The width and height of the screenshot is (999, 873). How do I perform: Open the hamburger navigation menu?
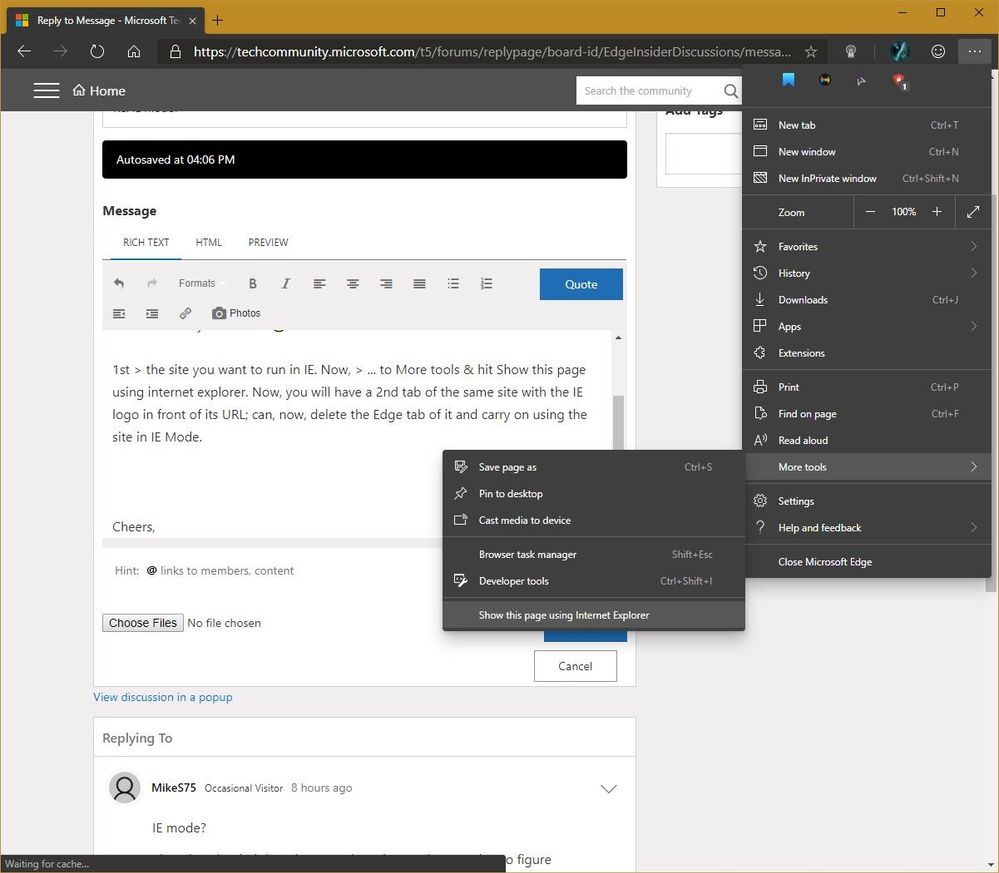(x=46, y=90)
